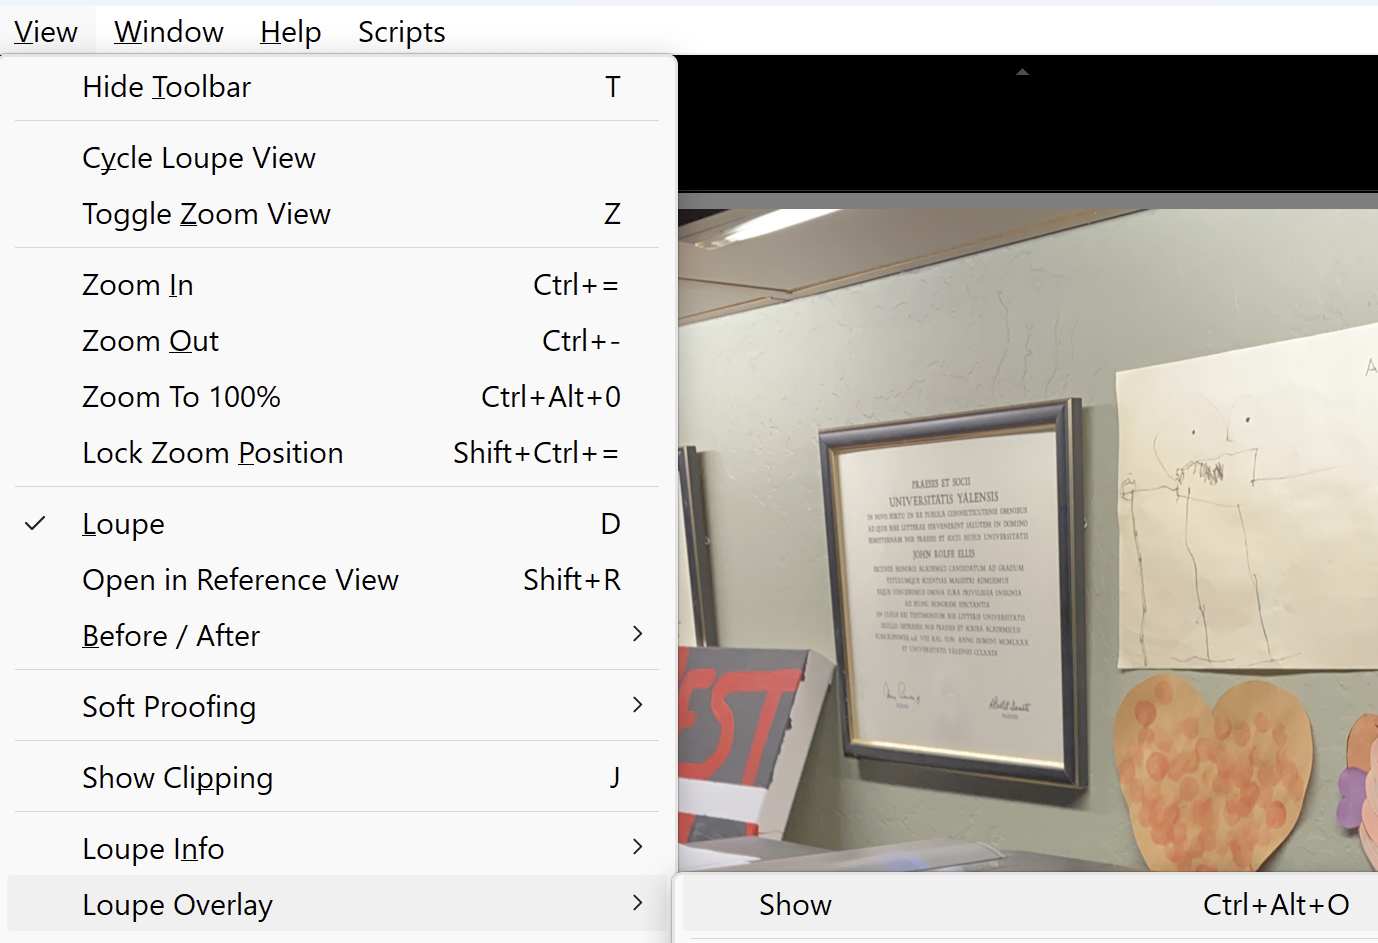Click the checkmark beside Loupe
Viewport: 1378px width, 943px height.
point(36,521)
